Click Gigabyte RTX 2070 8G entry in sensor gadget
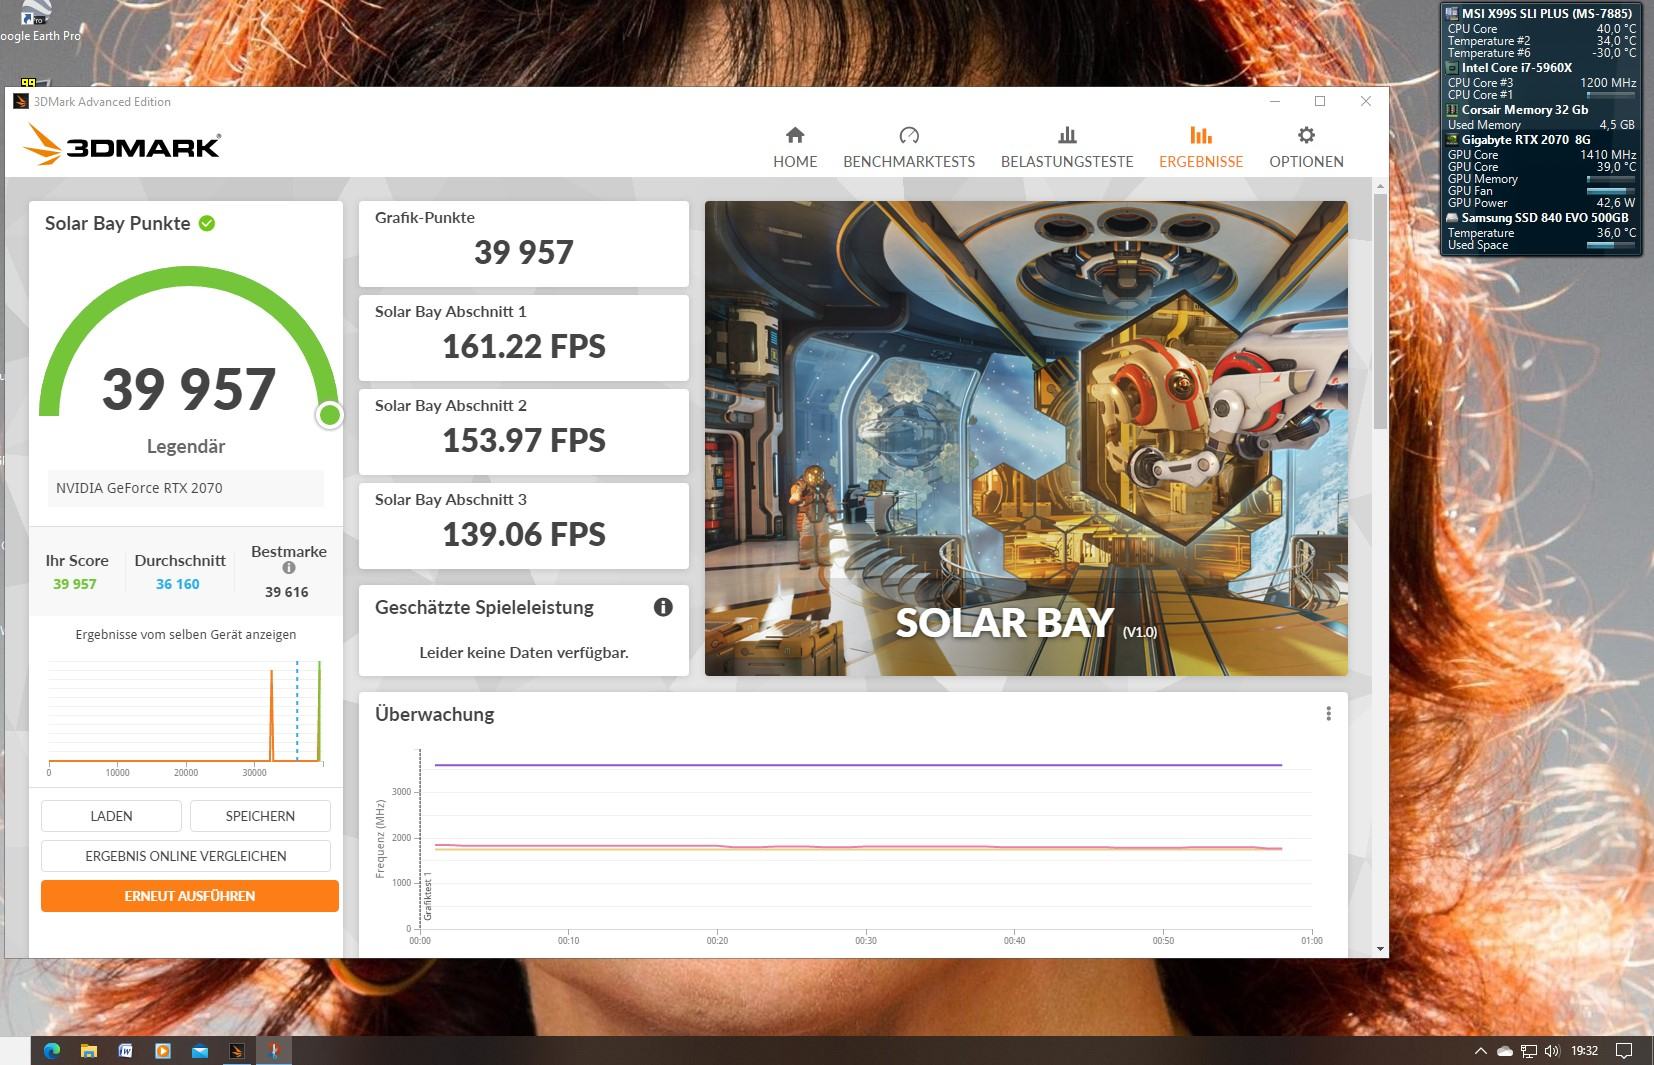 (x=1526, y=140)
